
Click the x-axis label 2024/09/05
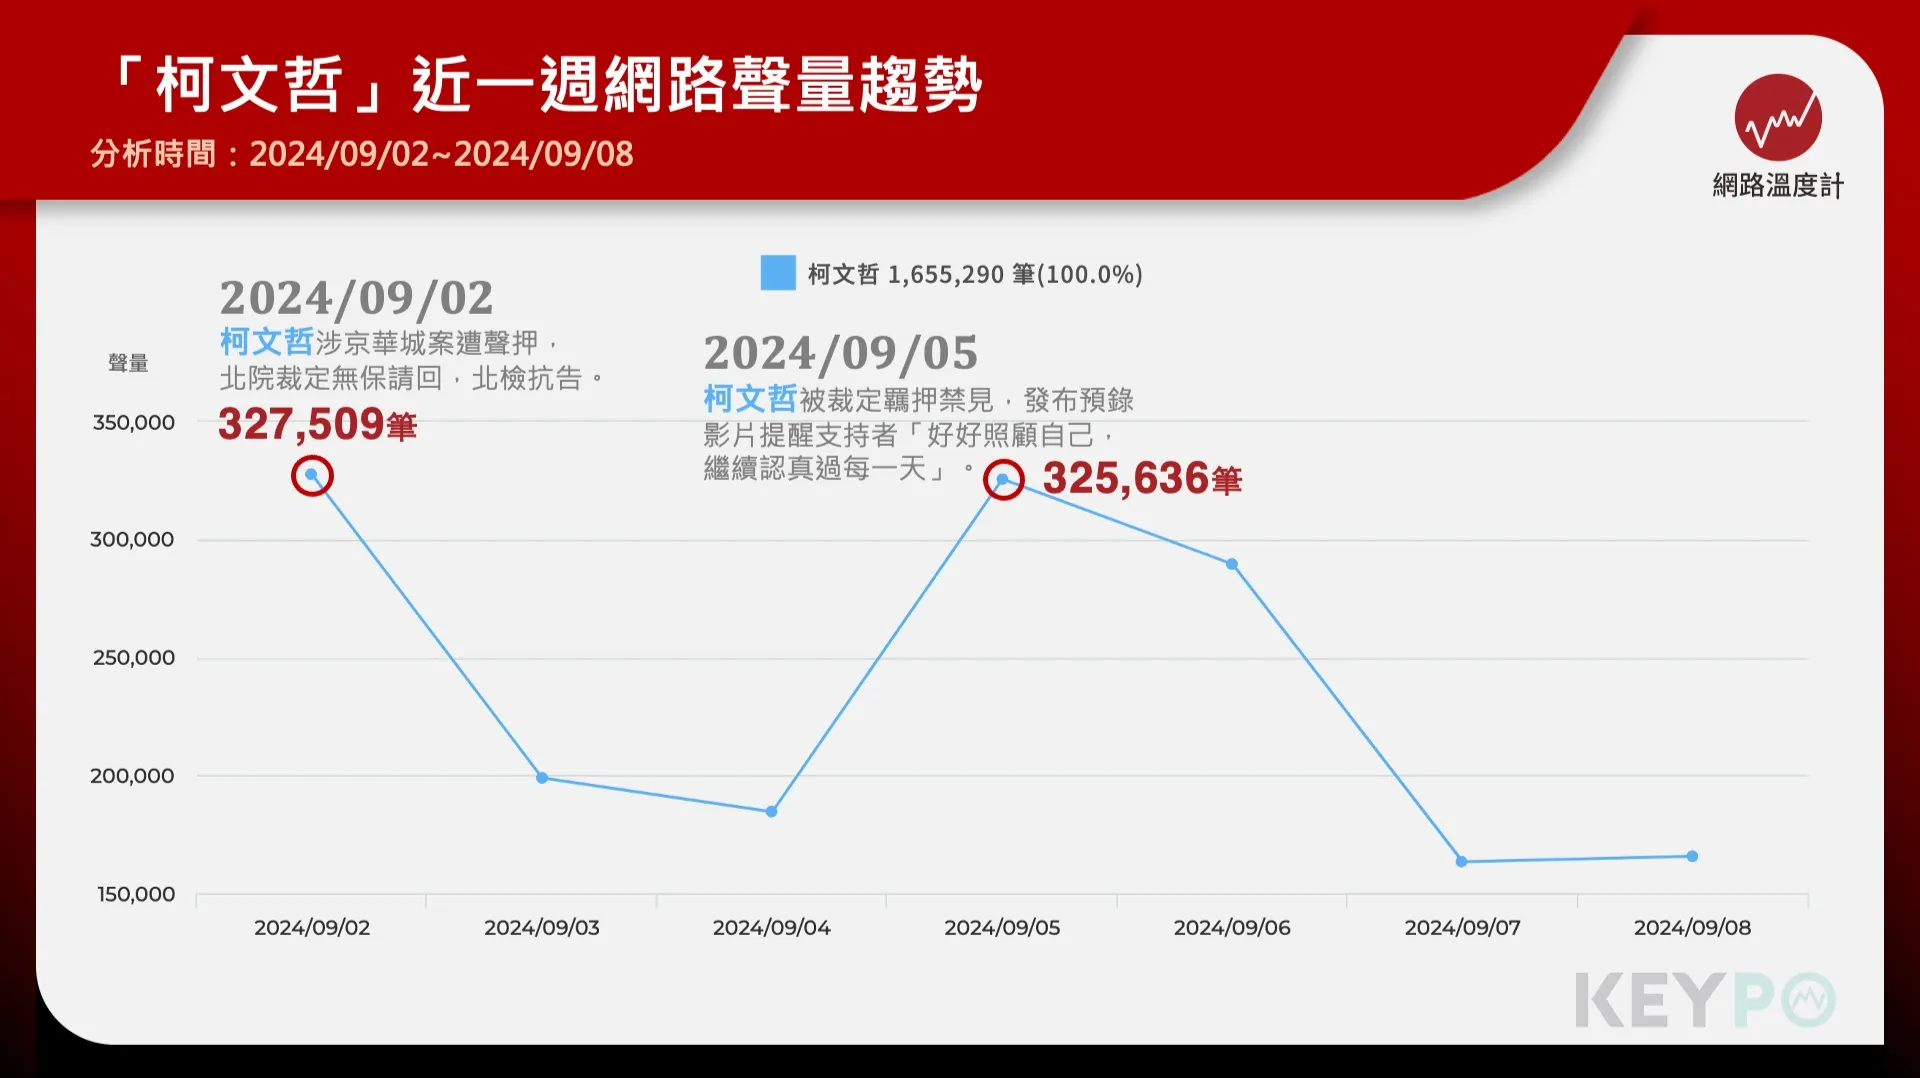pyautogui.click(x=1002, y=928)
